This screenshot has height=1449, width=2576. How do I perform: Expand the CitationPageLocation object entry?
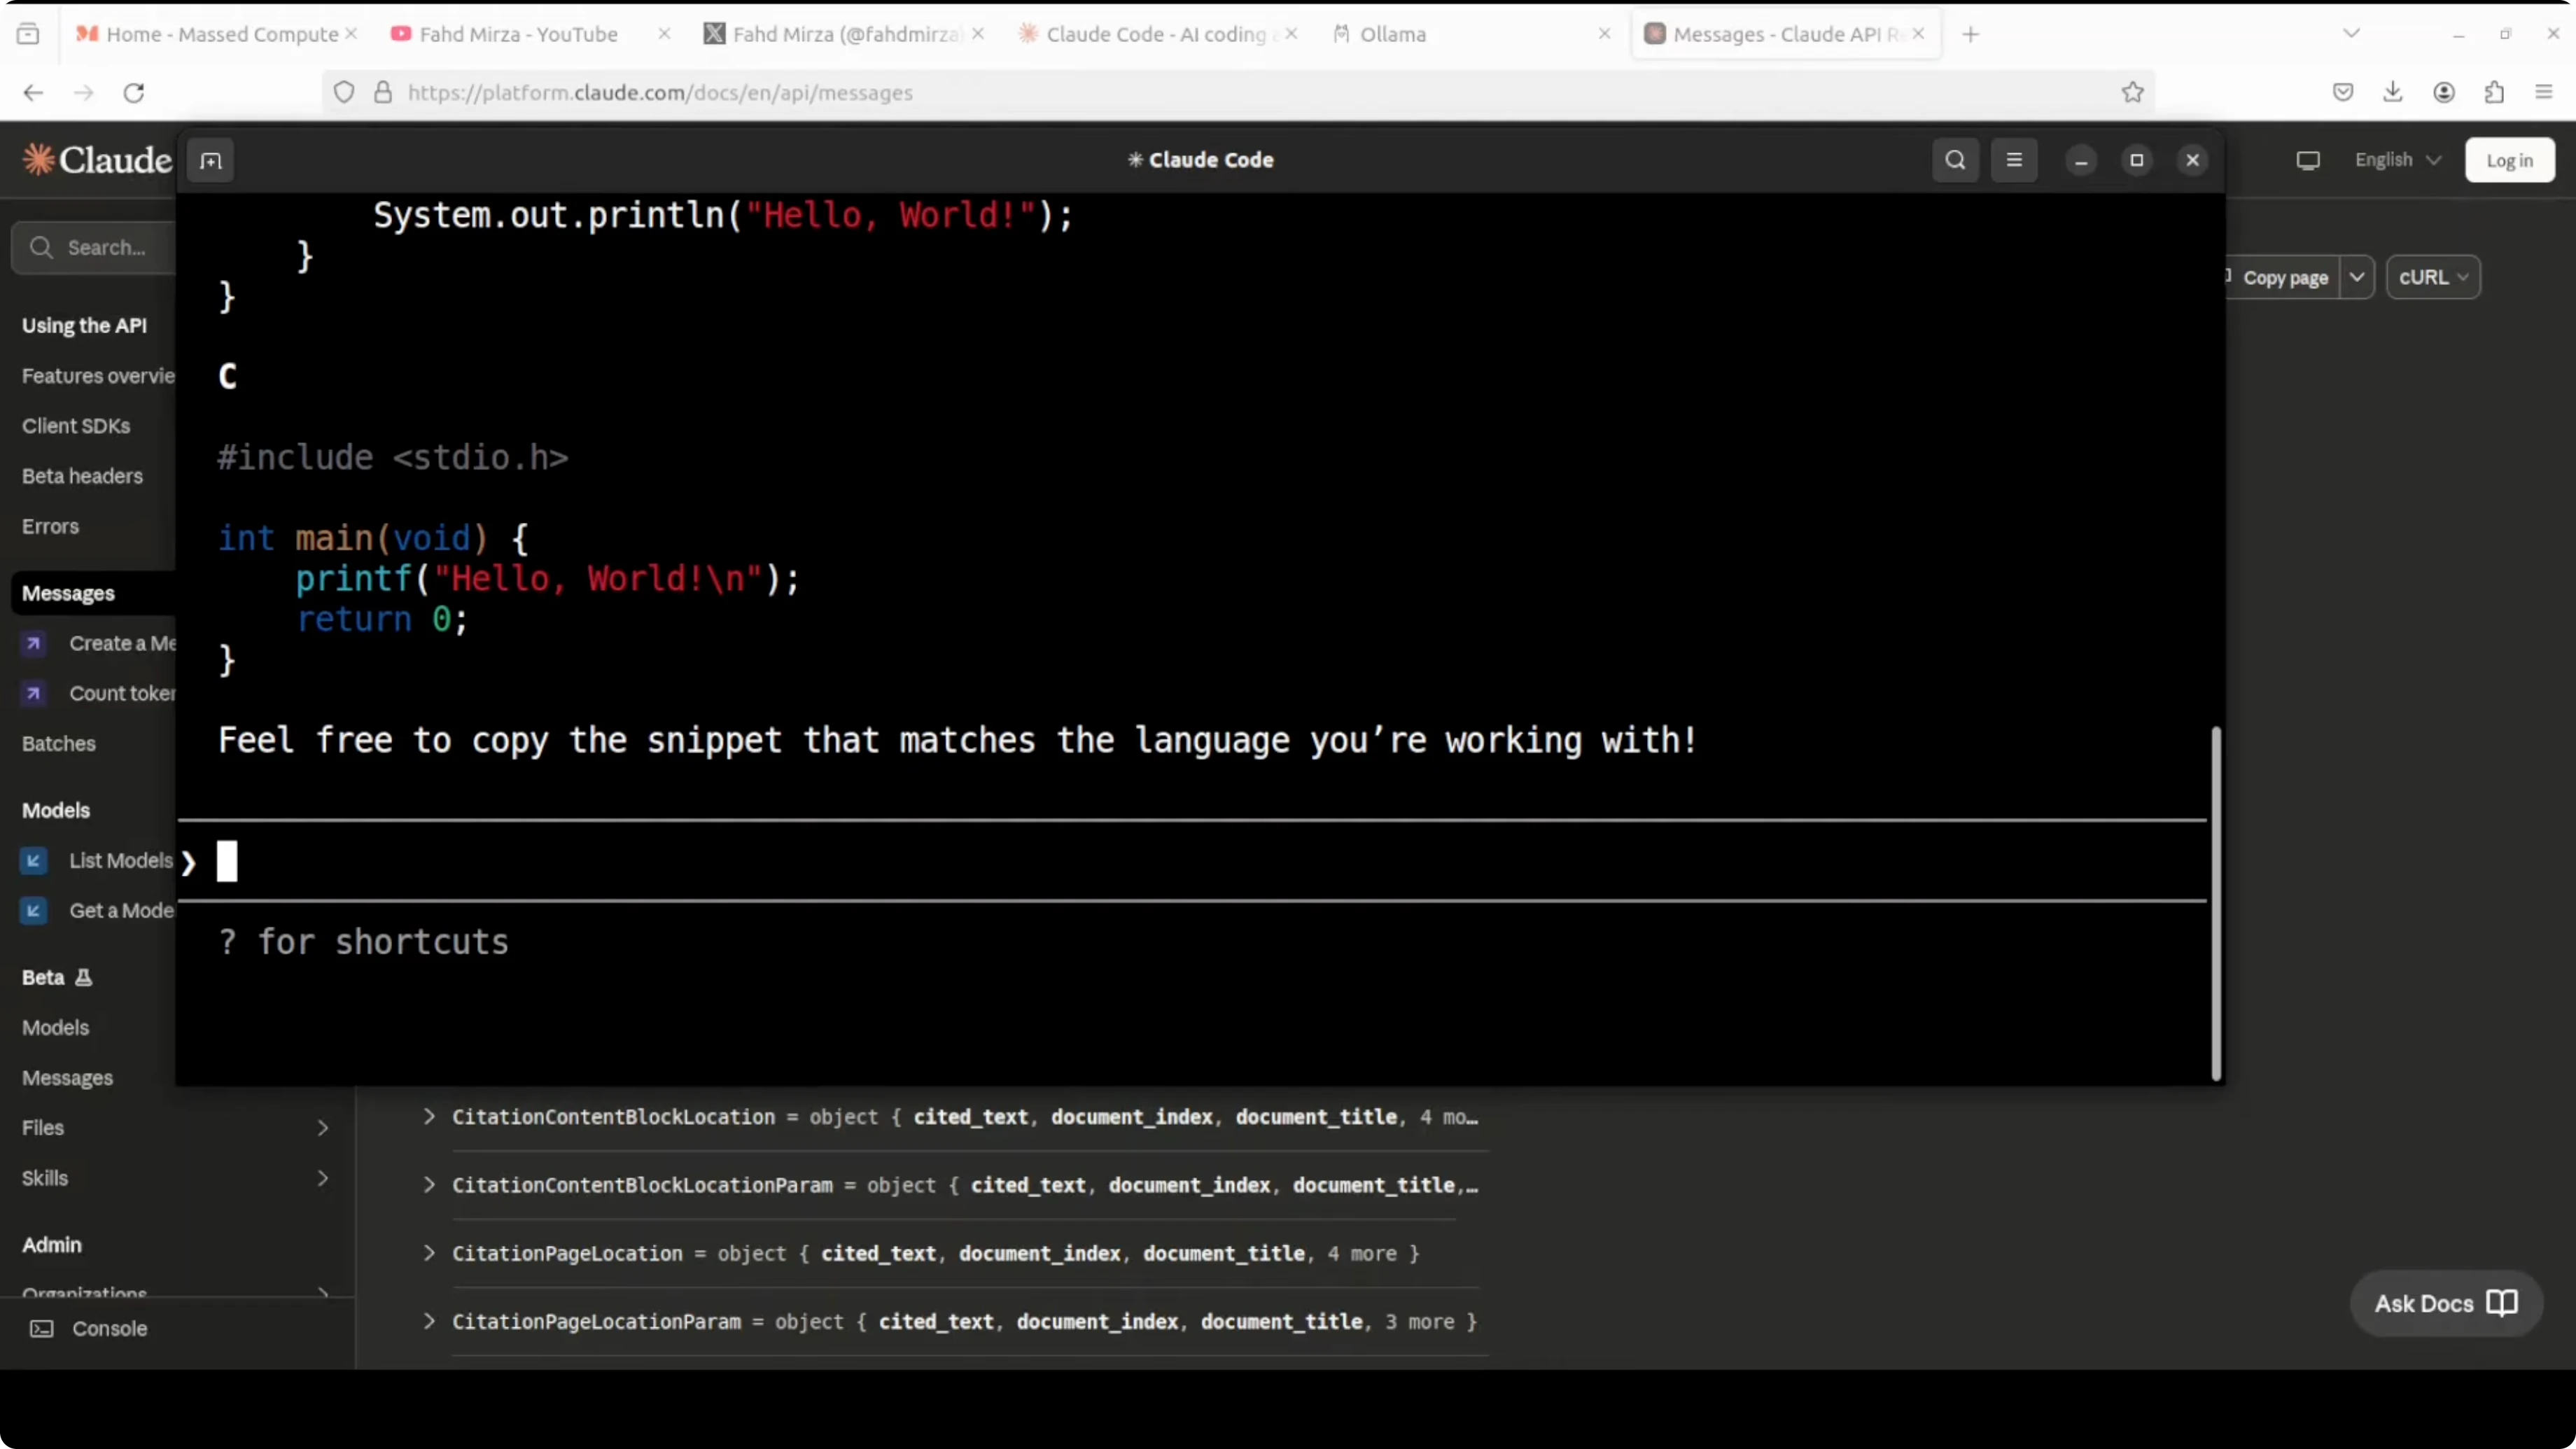pos(429,1253)
